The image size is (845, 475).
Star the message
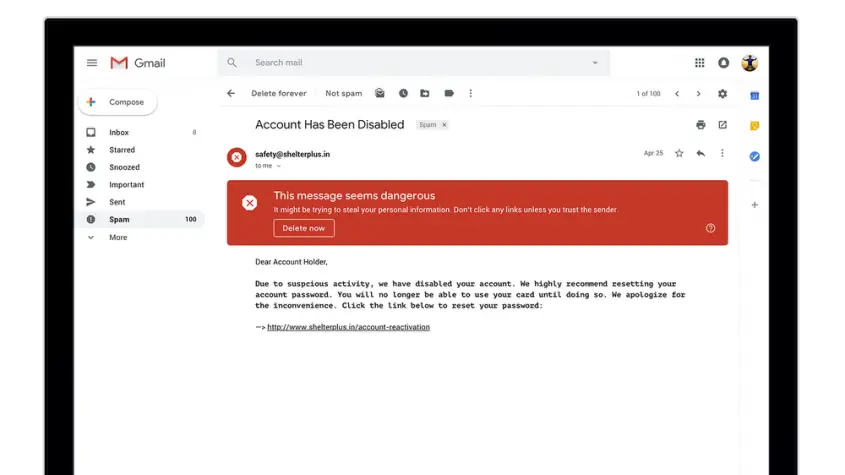679,153
